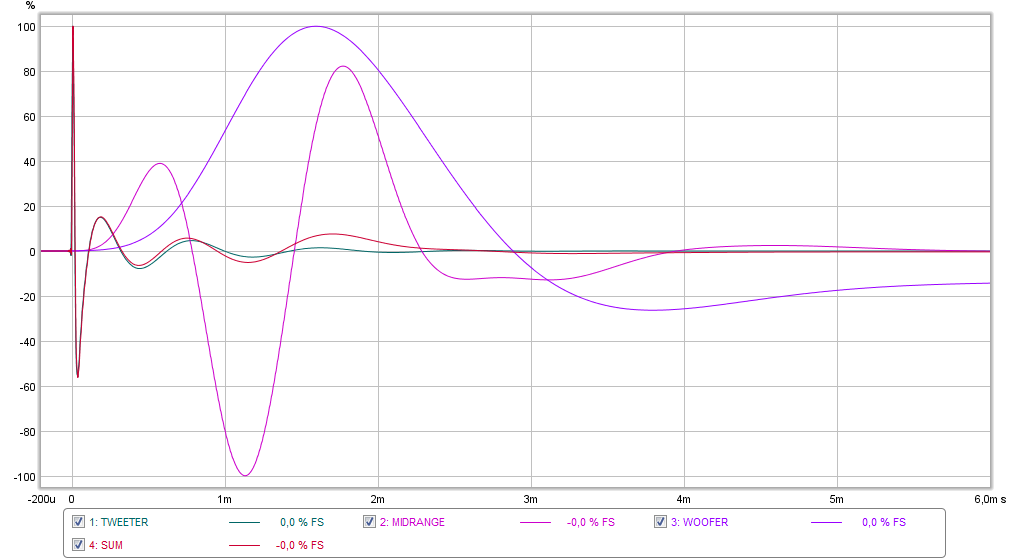Select the 2: MIDRANGE legend label
The image size is (1010, 559).
point(412,522)
